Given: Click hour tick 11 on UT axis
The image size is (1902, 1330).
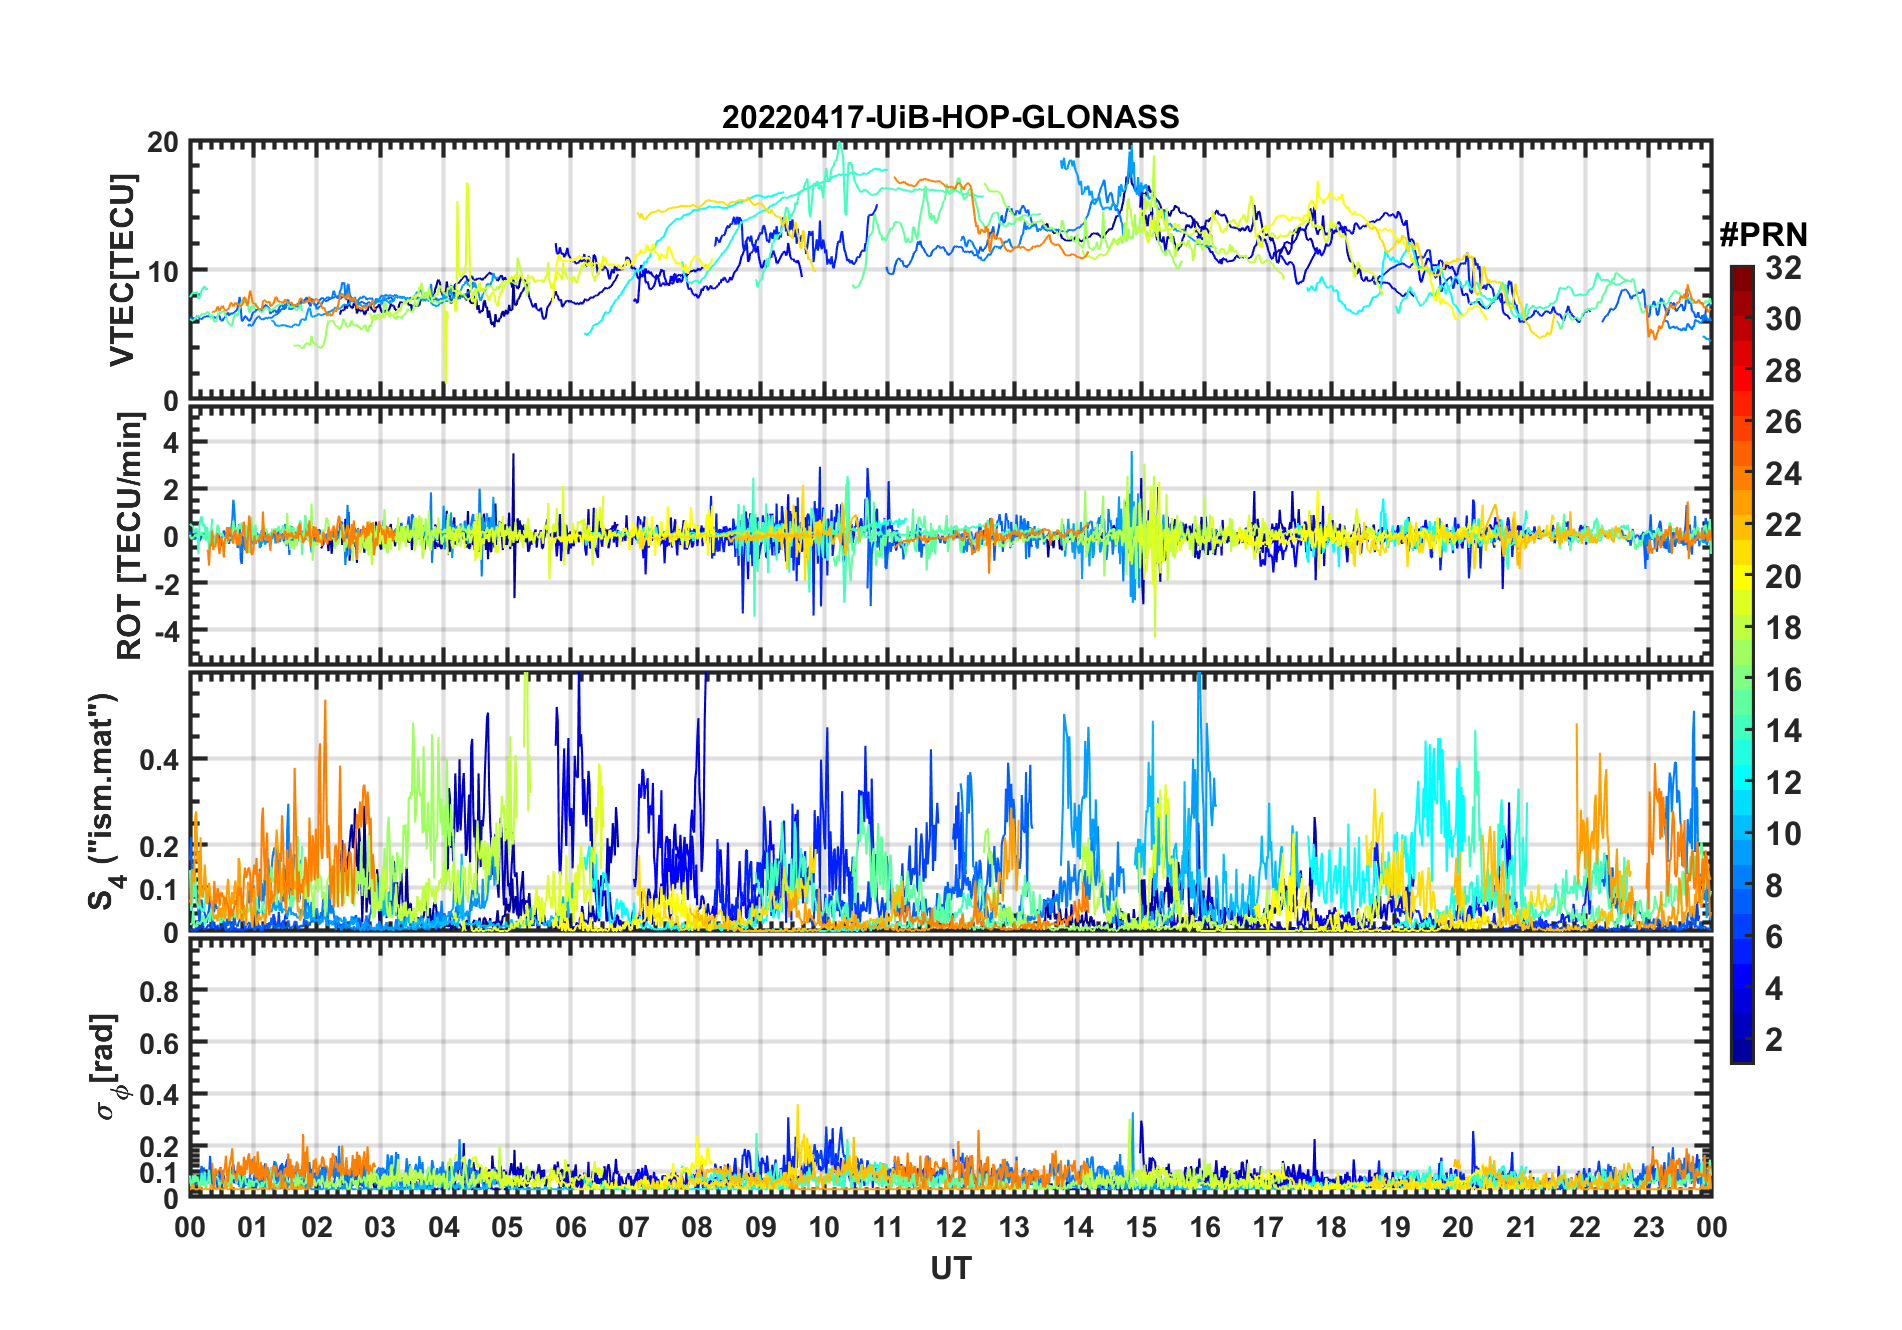Looking at the screenshot, I should click(888, 1227).
